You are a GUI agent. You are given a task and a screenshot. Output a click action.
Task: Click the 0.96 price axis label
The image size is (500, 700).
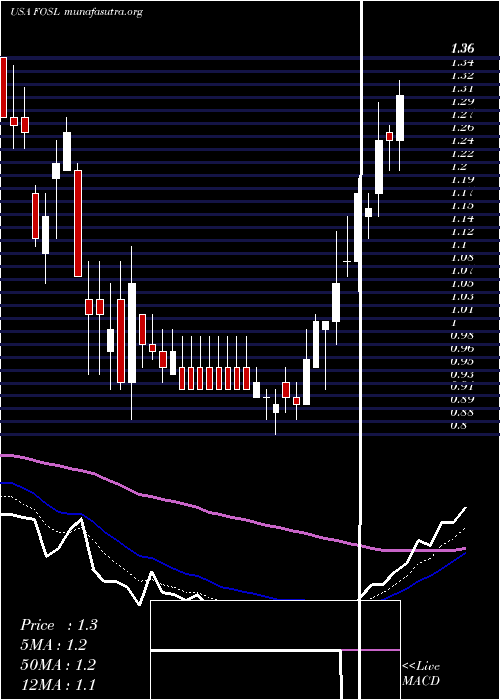[463, 348]
